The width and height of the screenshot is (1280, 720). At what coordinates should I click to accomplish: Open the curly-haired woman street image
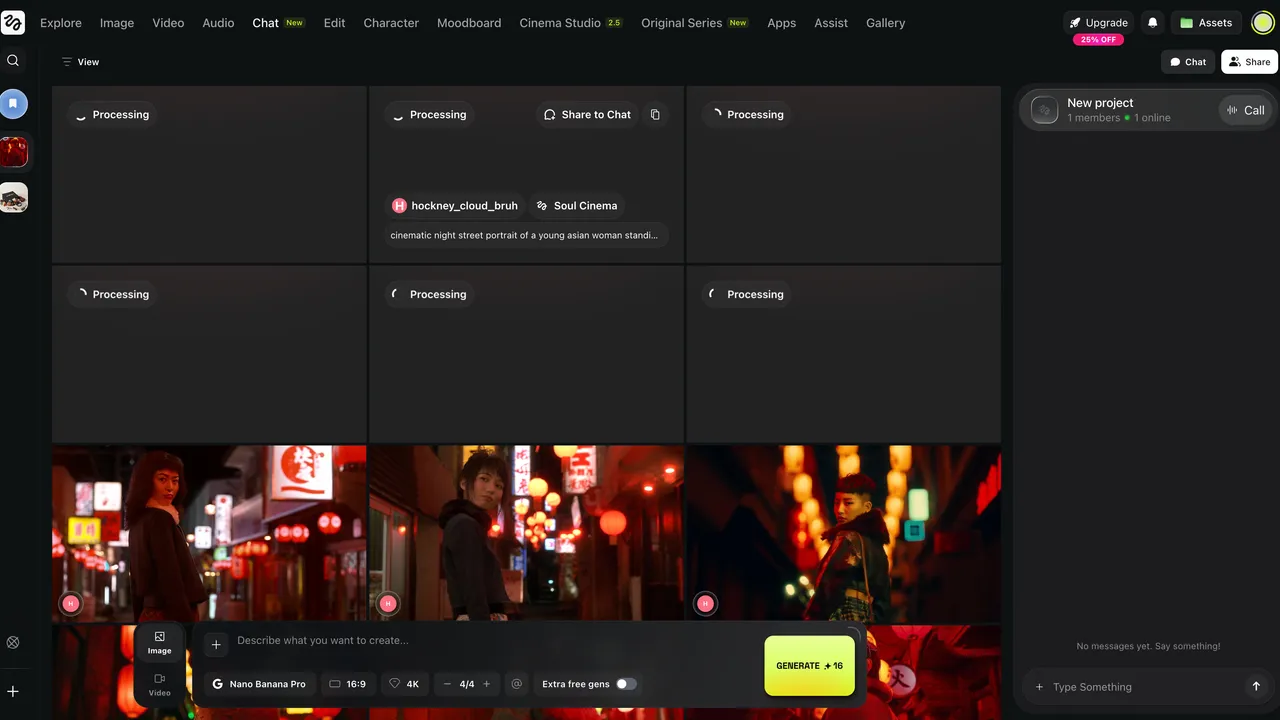click(x=209, y=534)
